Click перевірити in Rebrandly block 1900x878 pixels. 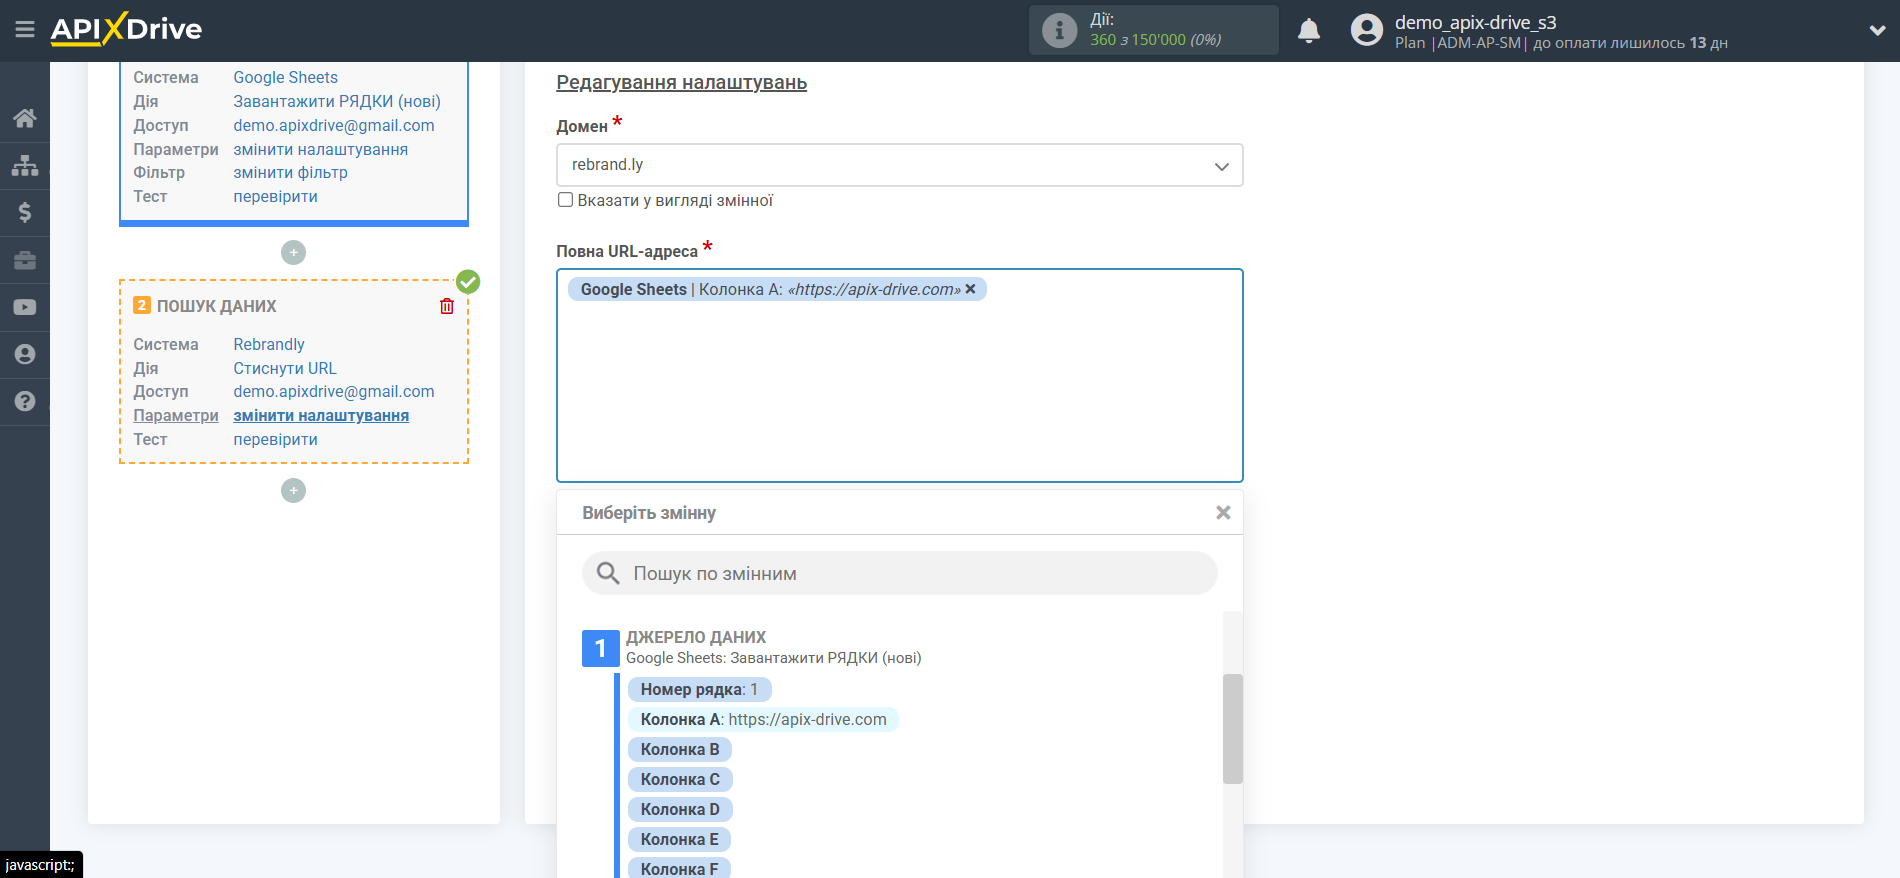(x=276, y=439)
